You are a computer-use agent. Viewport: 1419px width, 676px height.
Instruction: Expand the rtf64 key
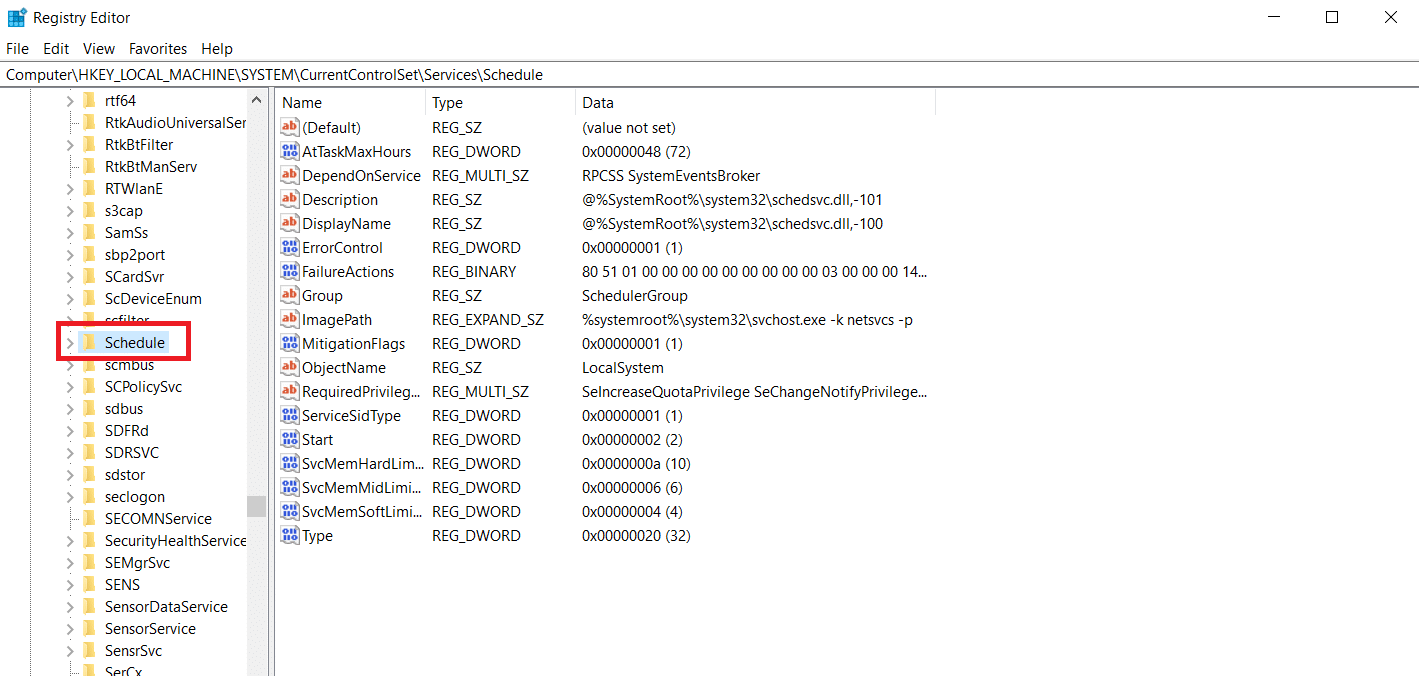70,101
